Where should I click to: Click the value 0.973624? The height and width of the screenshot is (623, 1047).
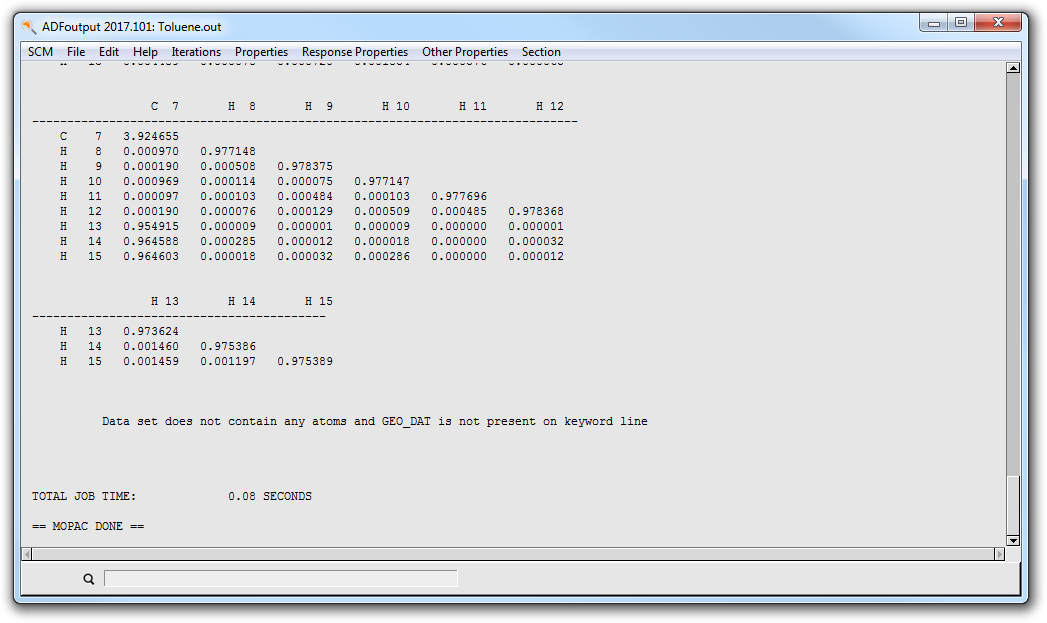pos(151,331)
